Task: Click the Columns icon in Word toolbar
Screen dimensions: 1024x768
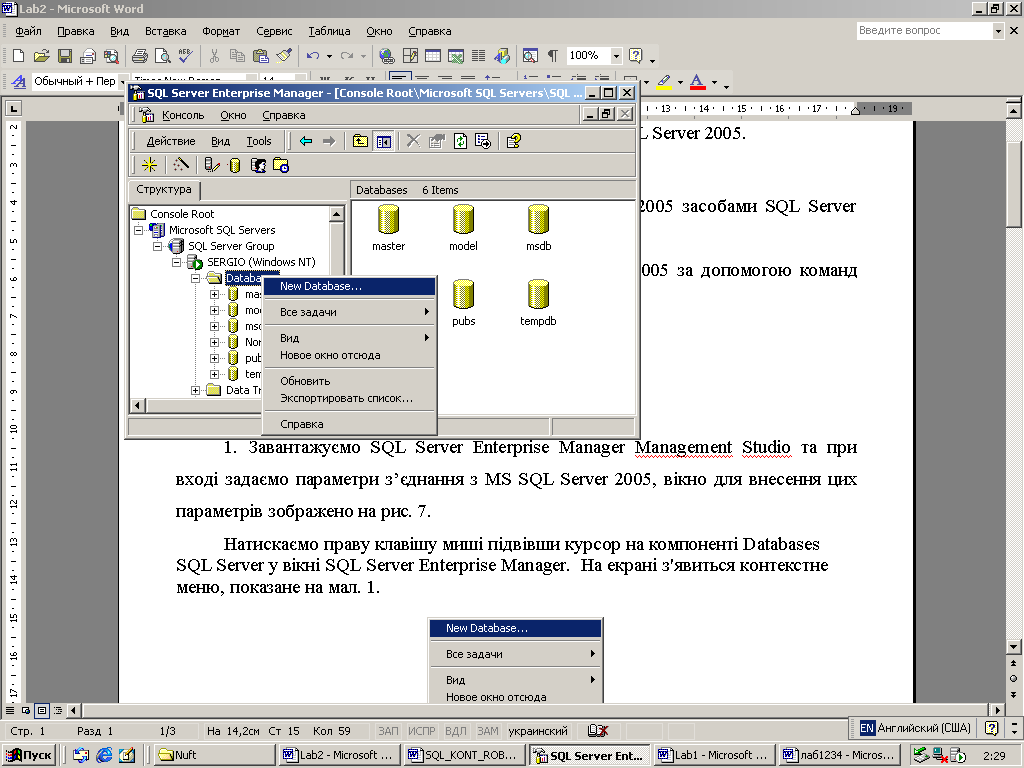Action: coord(479,56)
